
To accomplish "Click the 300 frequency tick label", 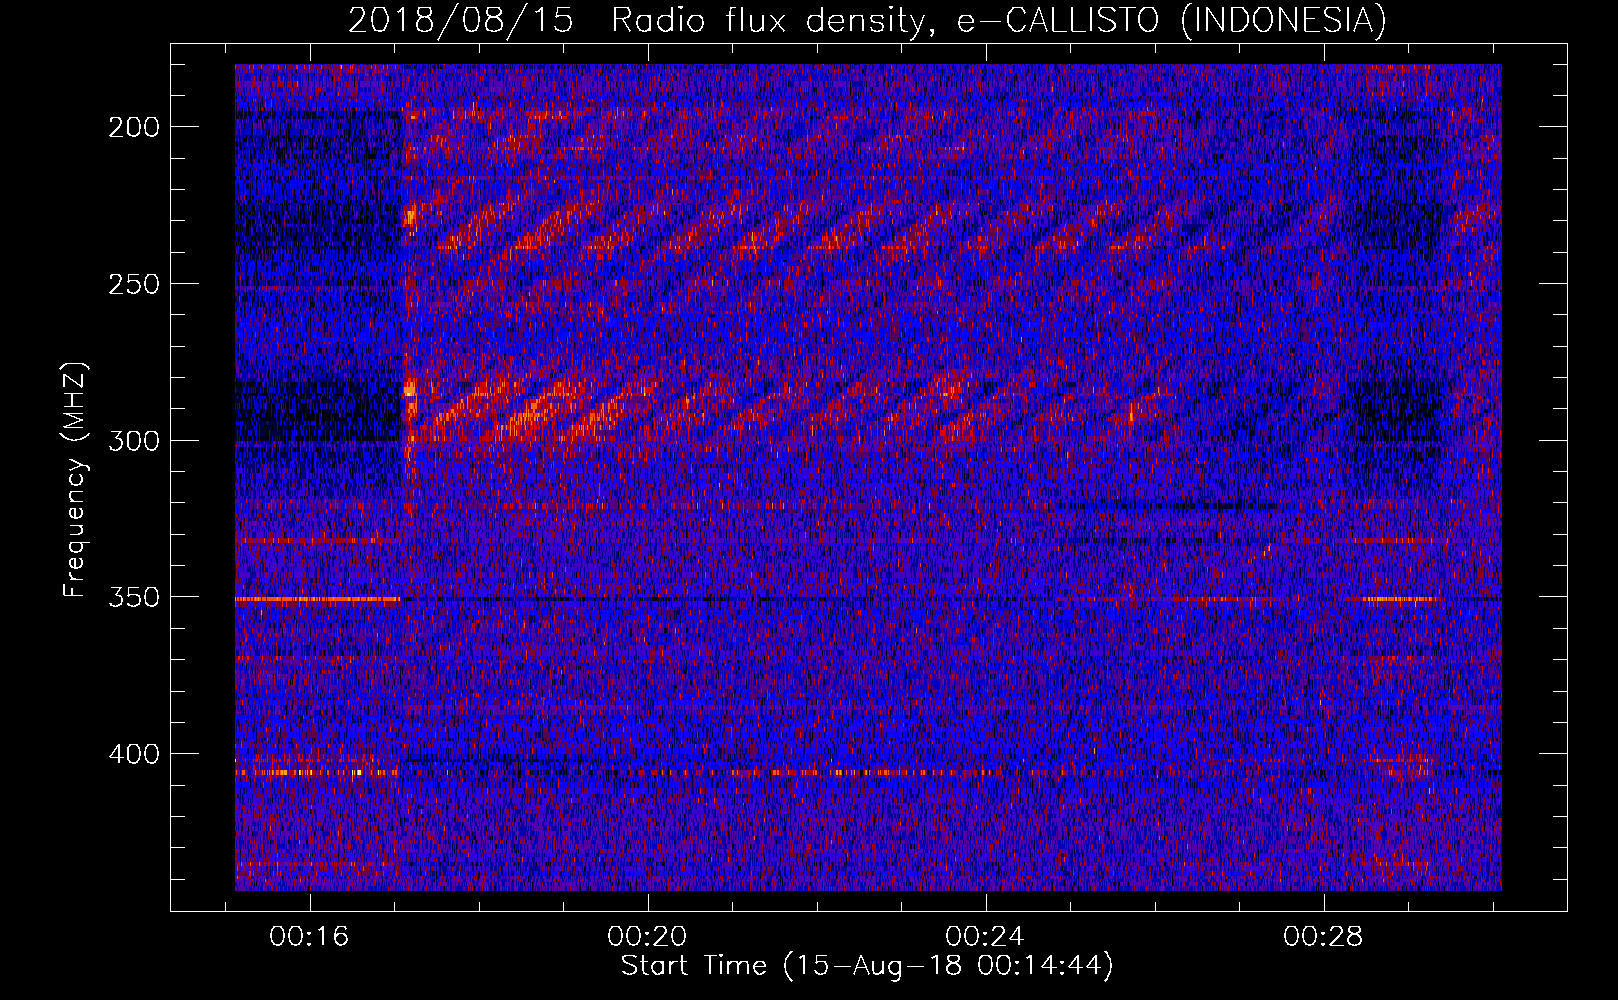I will (x=134, y=441).
